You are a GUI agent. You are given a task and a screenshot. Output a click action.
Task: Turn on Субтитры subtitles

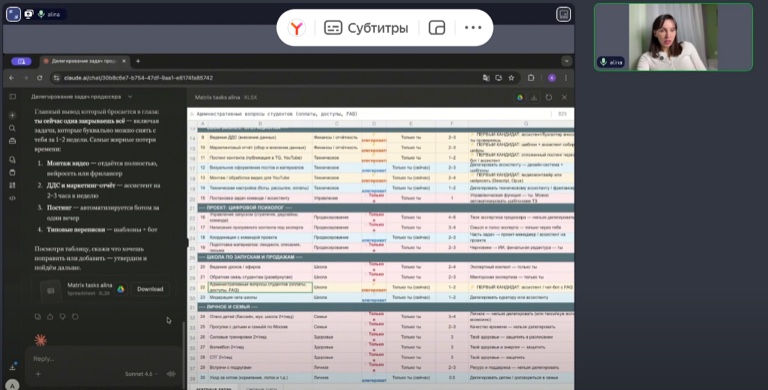(x=366, y=28)
